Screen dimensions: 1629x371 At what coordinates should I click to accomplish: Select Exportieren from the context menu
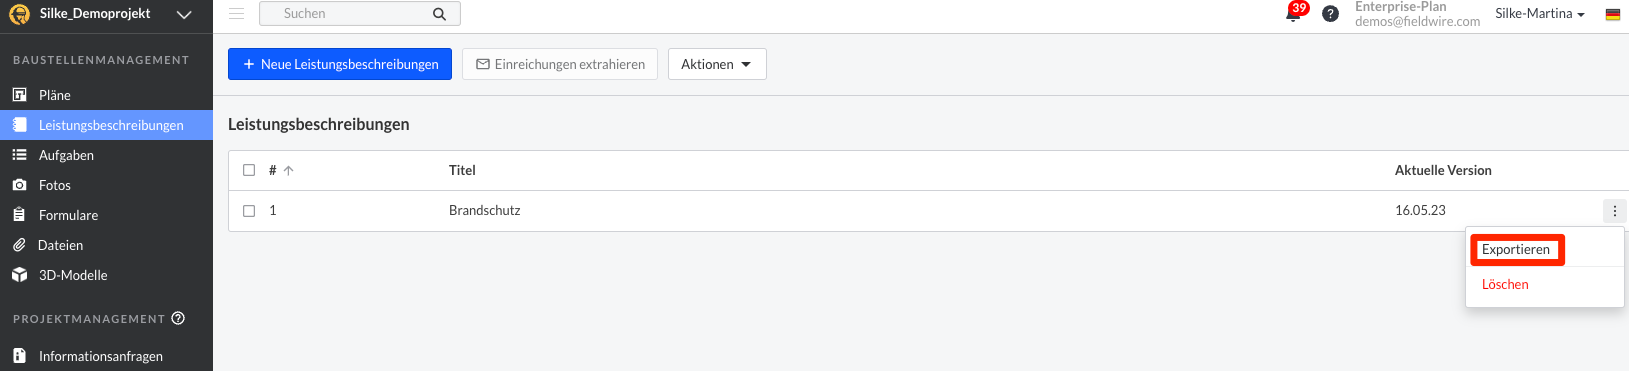coord(1516,250)
